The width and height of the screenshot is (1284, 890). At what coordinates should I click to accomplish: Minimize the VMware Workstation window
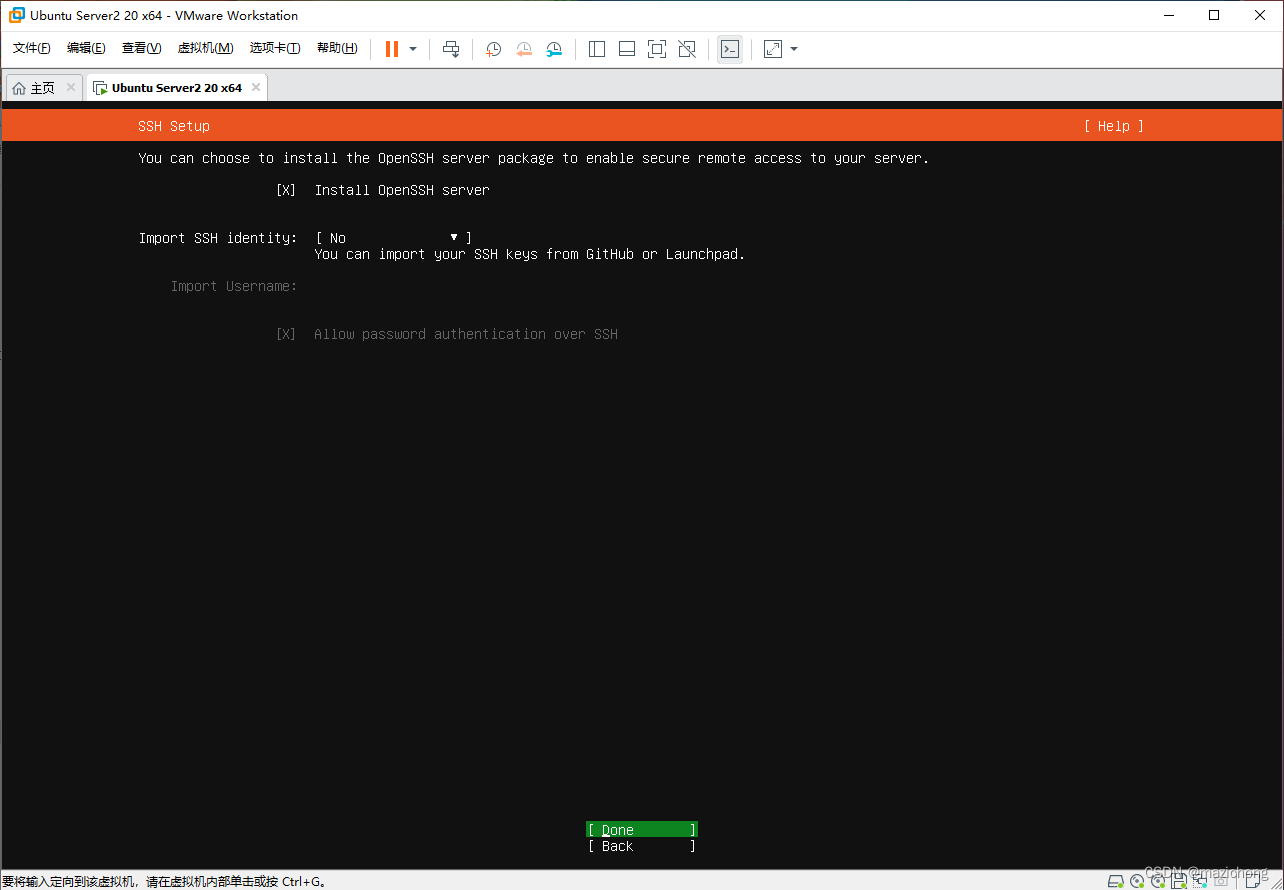(x=1167, y=15)
